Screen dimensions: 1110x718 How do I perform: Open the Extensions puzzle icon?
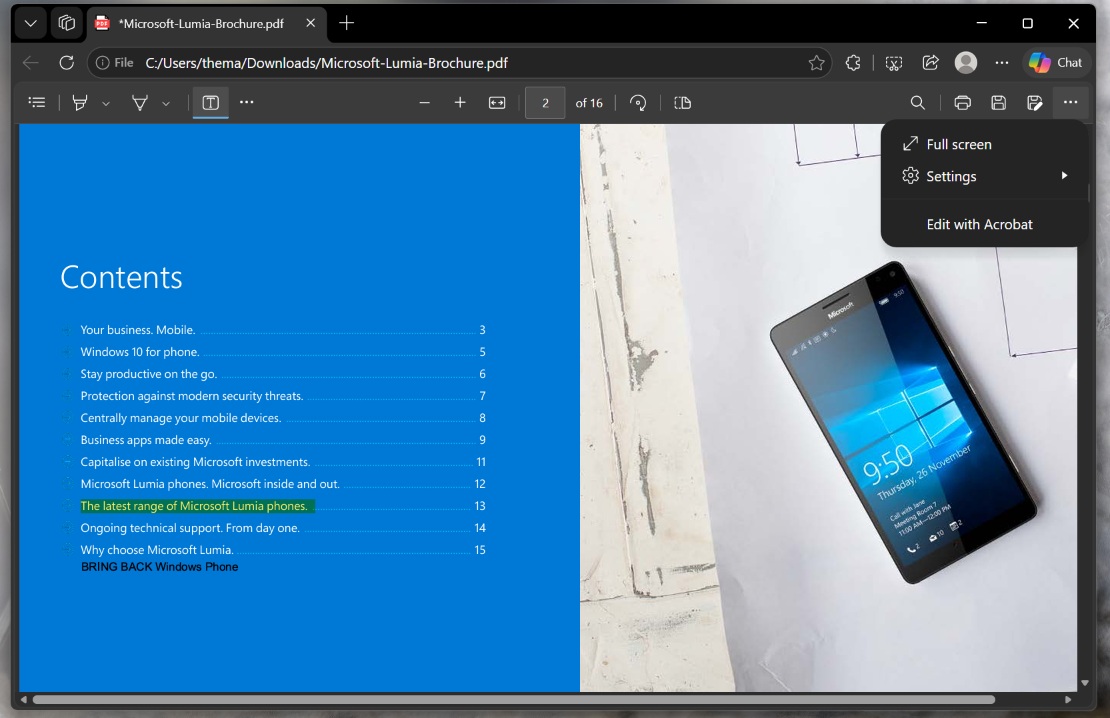tap(853, 62)
